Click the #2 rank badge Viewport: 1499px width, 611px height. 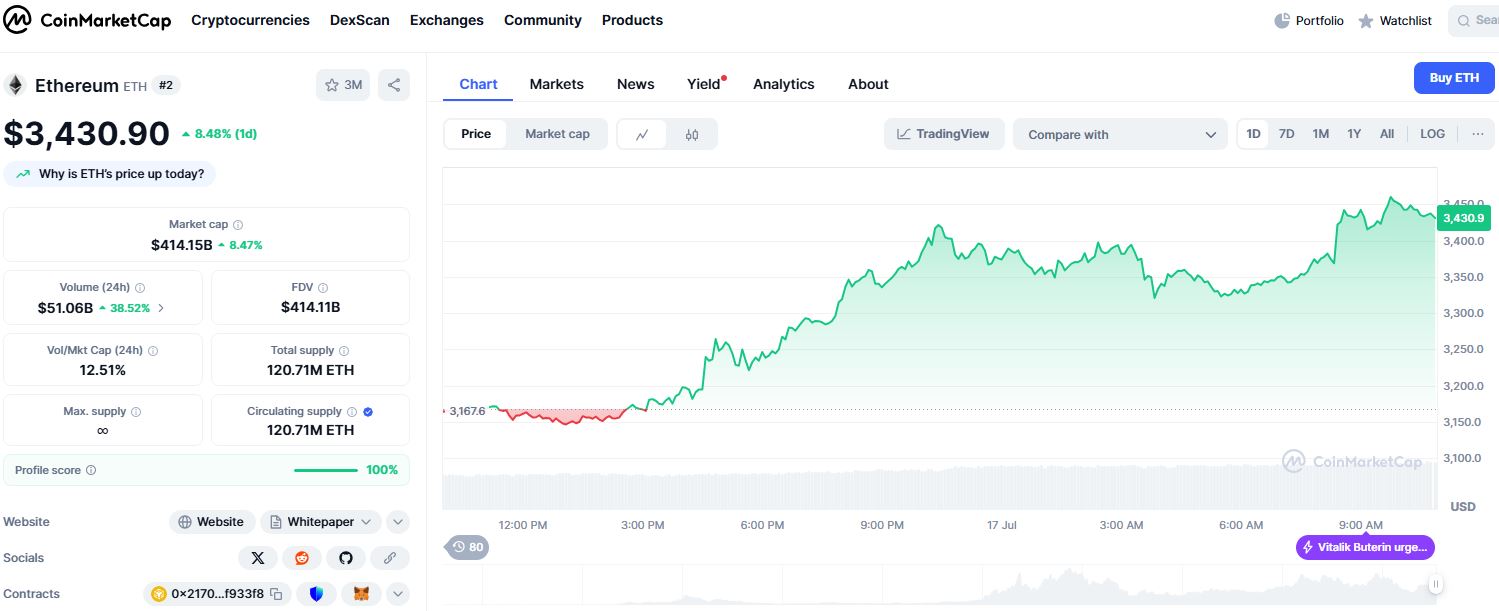pyautogui.click(x=166, y=86)
